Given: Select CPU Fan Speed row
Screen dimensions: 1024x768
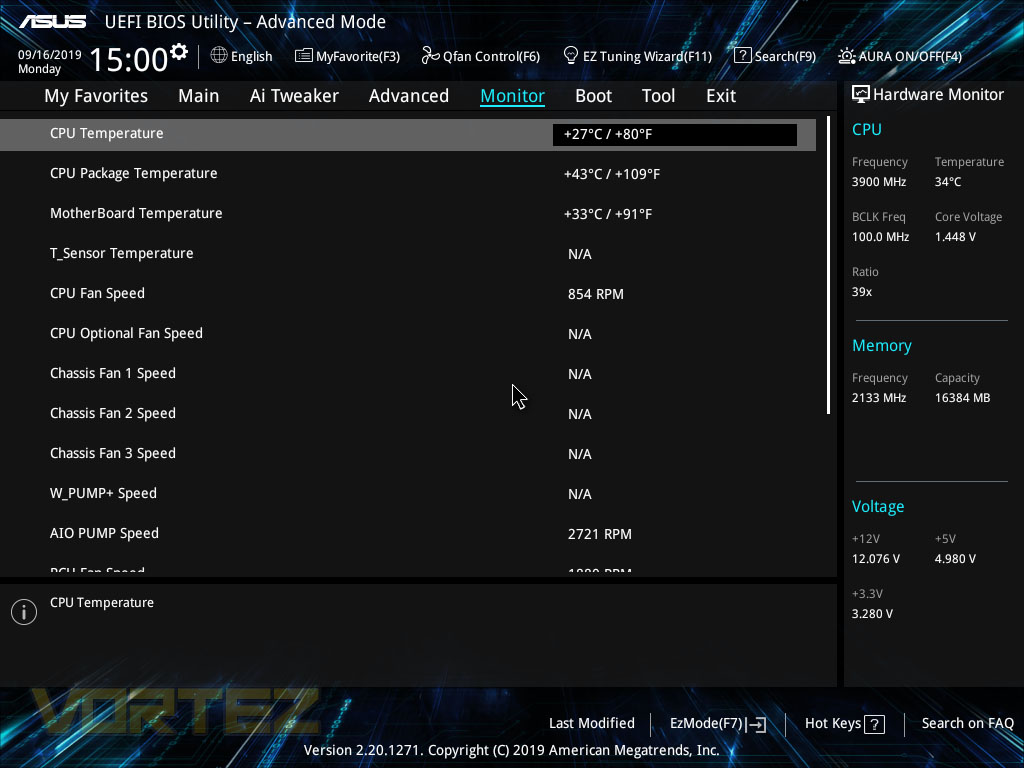Looking at the screenshot, I should (x=408, y=293).
